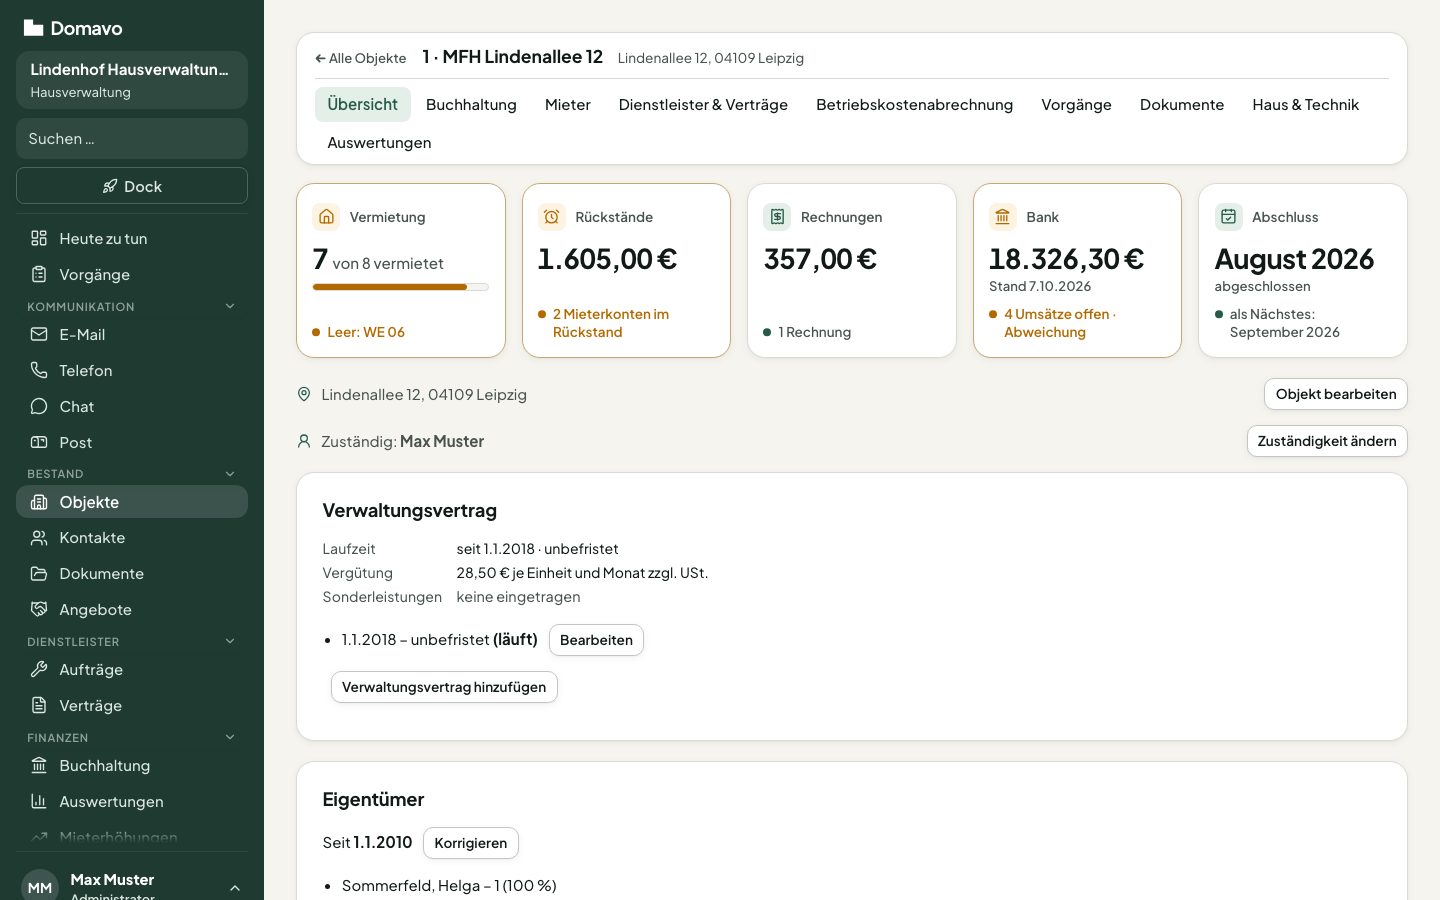
Task: Click the MM user avatar
Action: [x=40, y=887]
